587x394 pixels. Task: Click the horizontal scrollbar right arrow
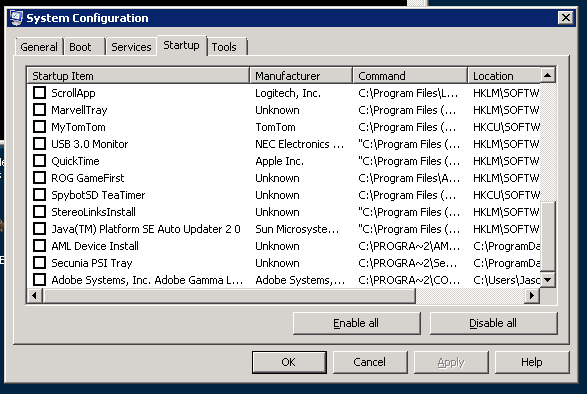[x=532, y=296]
